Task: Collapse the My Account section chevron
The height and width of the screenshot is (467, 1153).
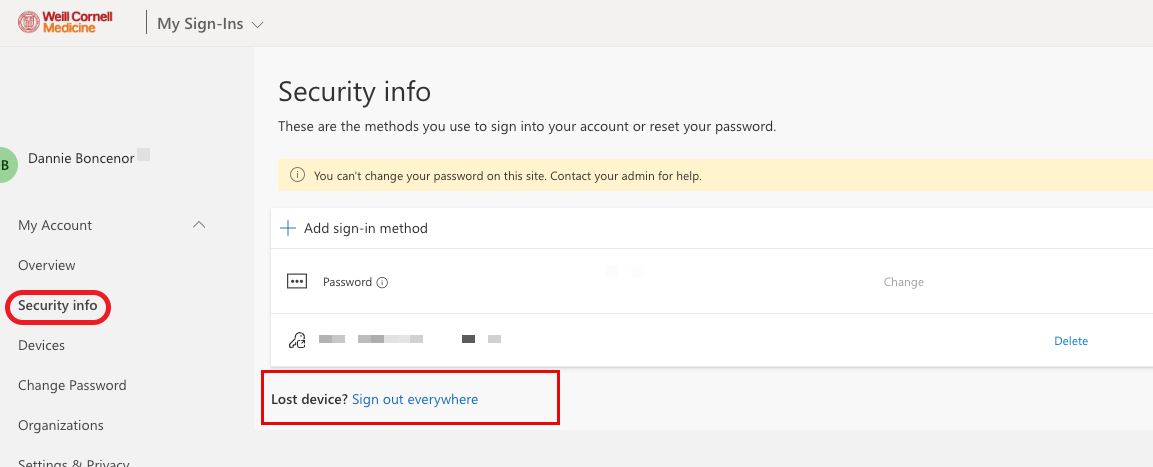Action: (x=199, y=225)
